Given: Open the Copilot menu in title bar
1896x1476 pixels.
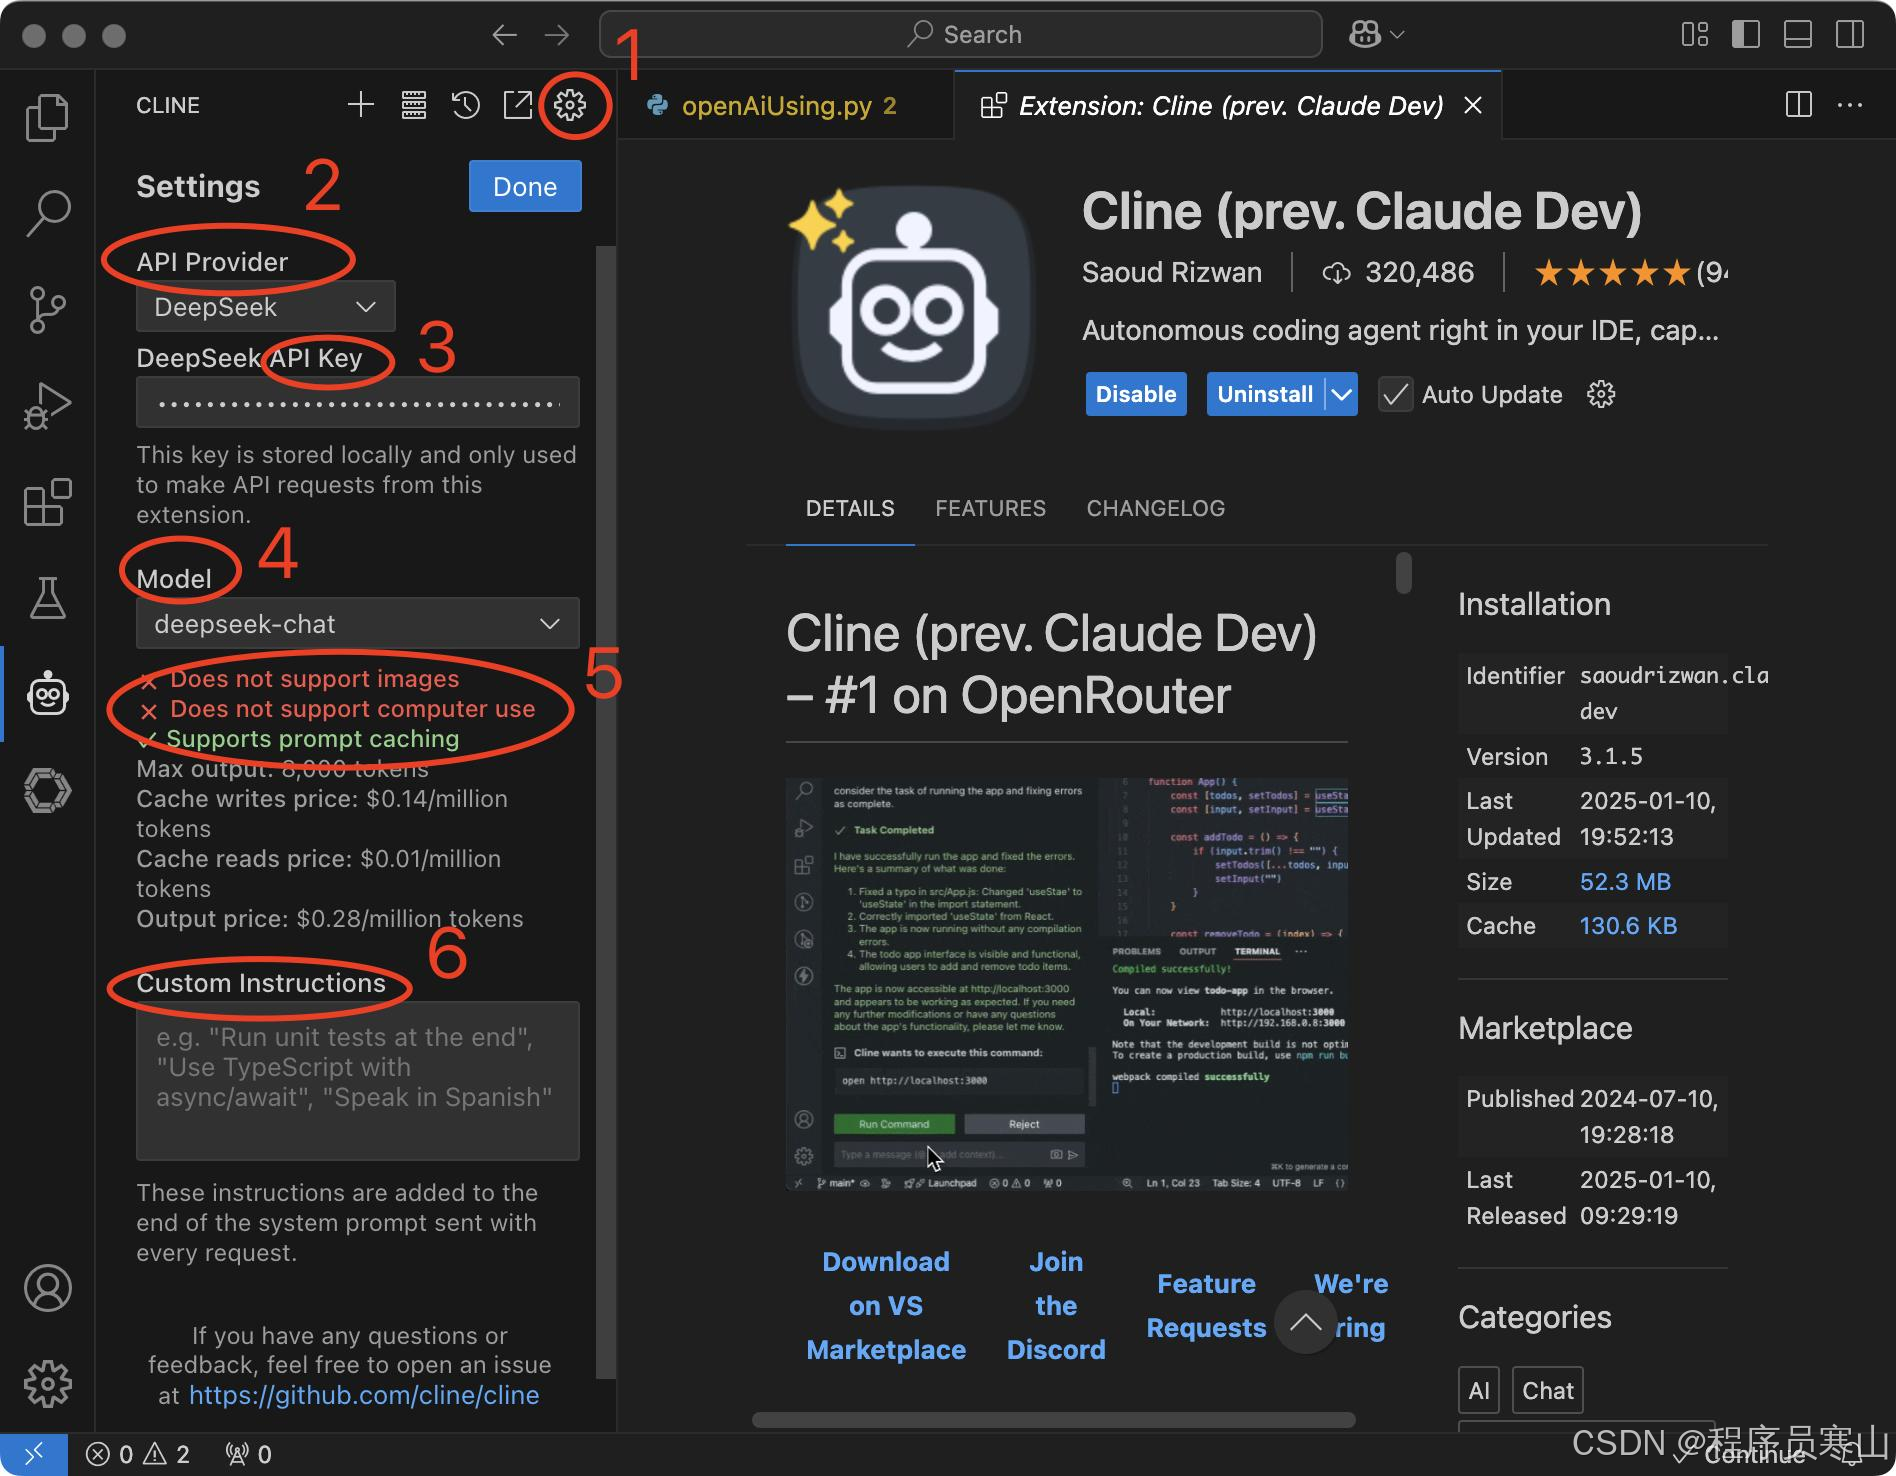Looking at the screenshot, I should 1376,35.
